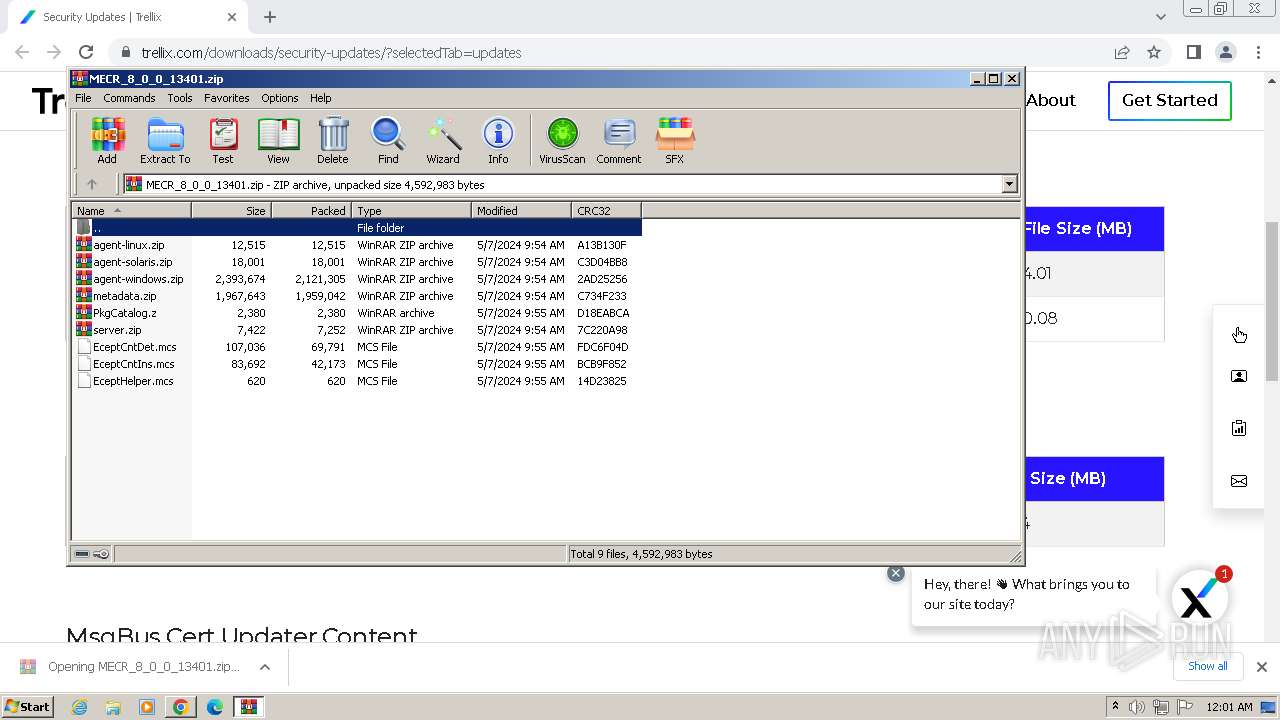1280x720 pixels.
Task: Open the Windows Start menu
Action: click(x=28, y=706)
